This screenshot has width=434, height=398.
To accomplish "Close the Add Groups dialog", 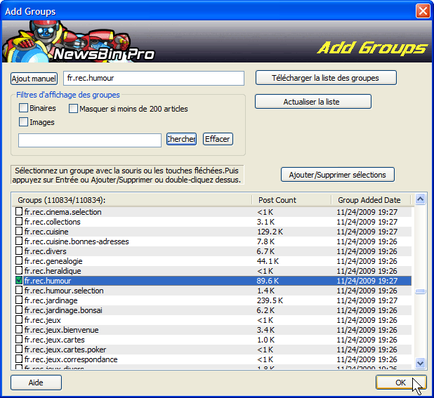I will pyautogui.click(x=423, y=11).
